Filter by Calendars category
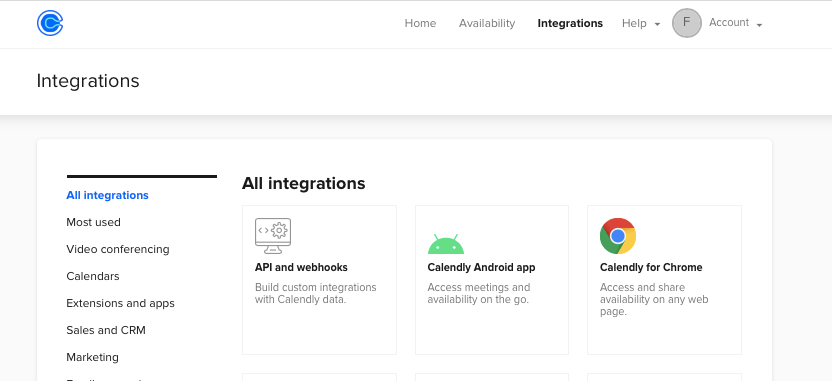Viewport: 832px width, 381px height. (93, 276)
